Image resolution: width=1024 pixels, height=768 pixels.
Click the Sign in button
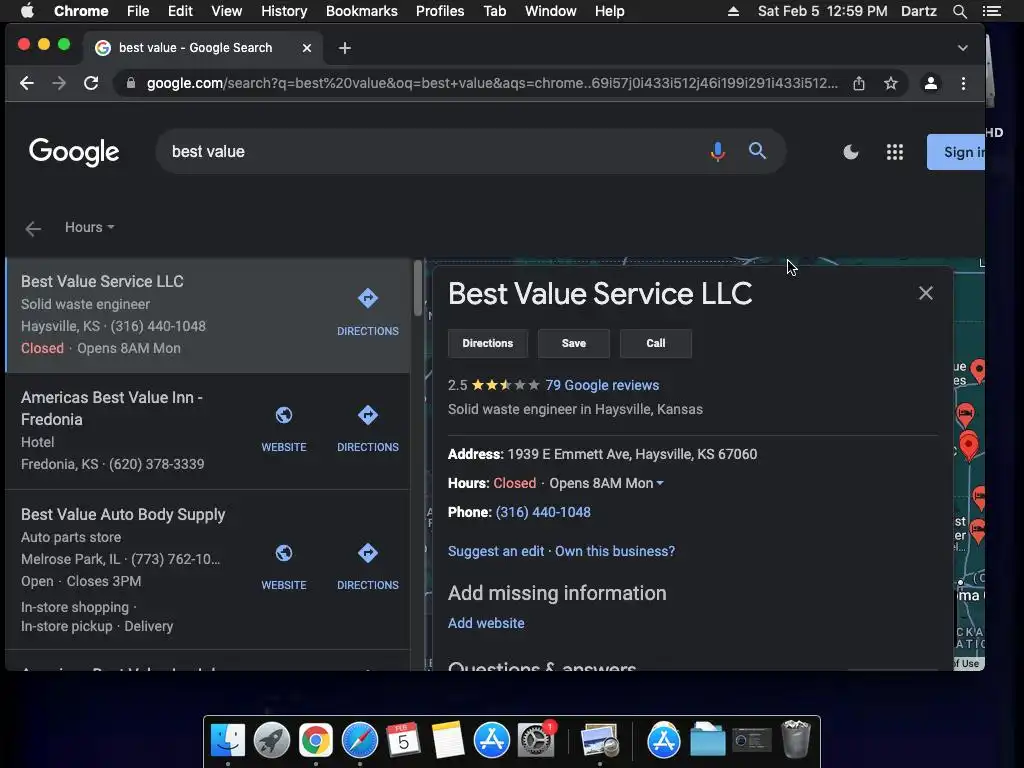[956, 152]
